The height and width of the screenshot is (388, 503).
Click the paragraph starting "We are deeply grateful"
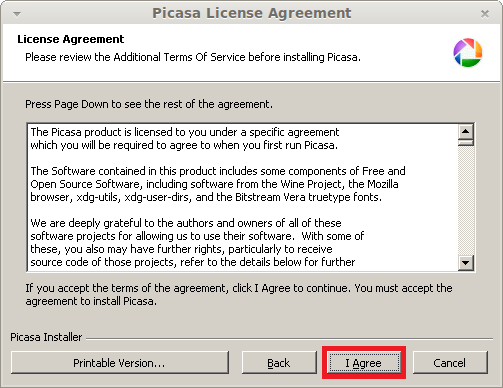click(197, 242)
